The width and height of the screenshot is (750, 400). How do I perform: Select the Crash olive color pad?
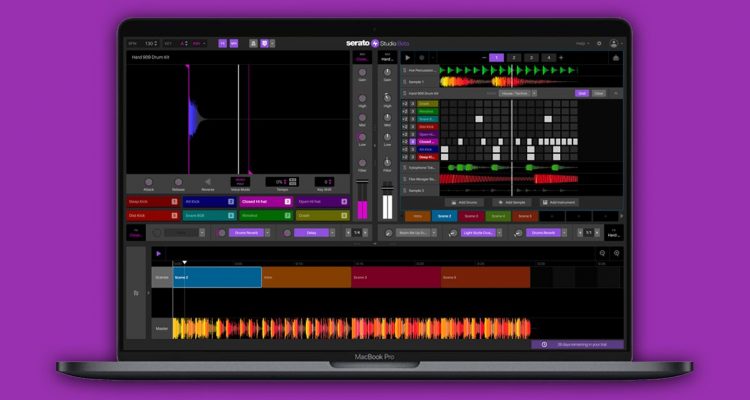[322, 216]
